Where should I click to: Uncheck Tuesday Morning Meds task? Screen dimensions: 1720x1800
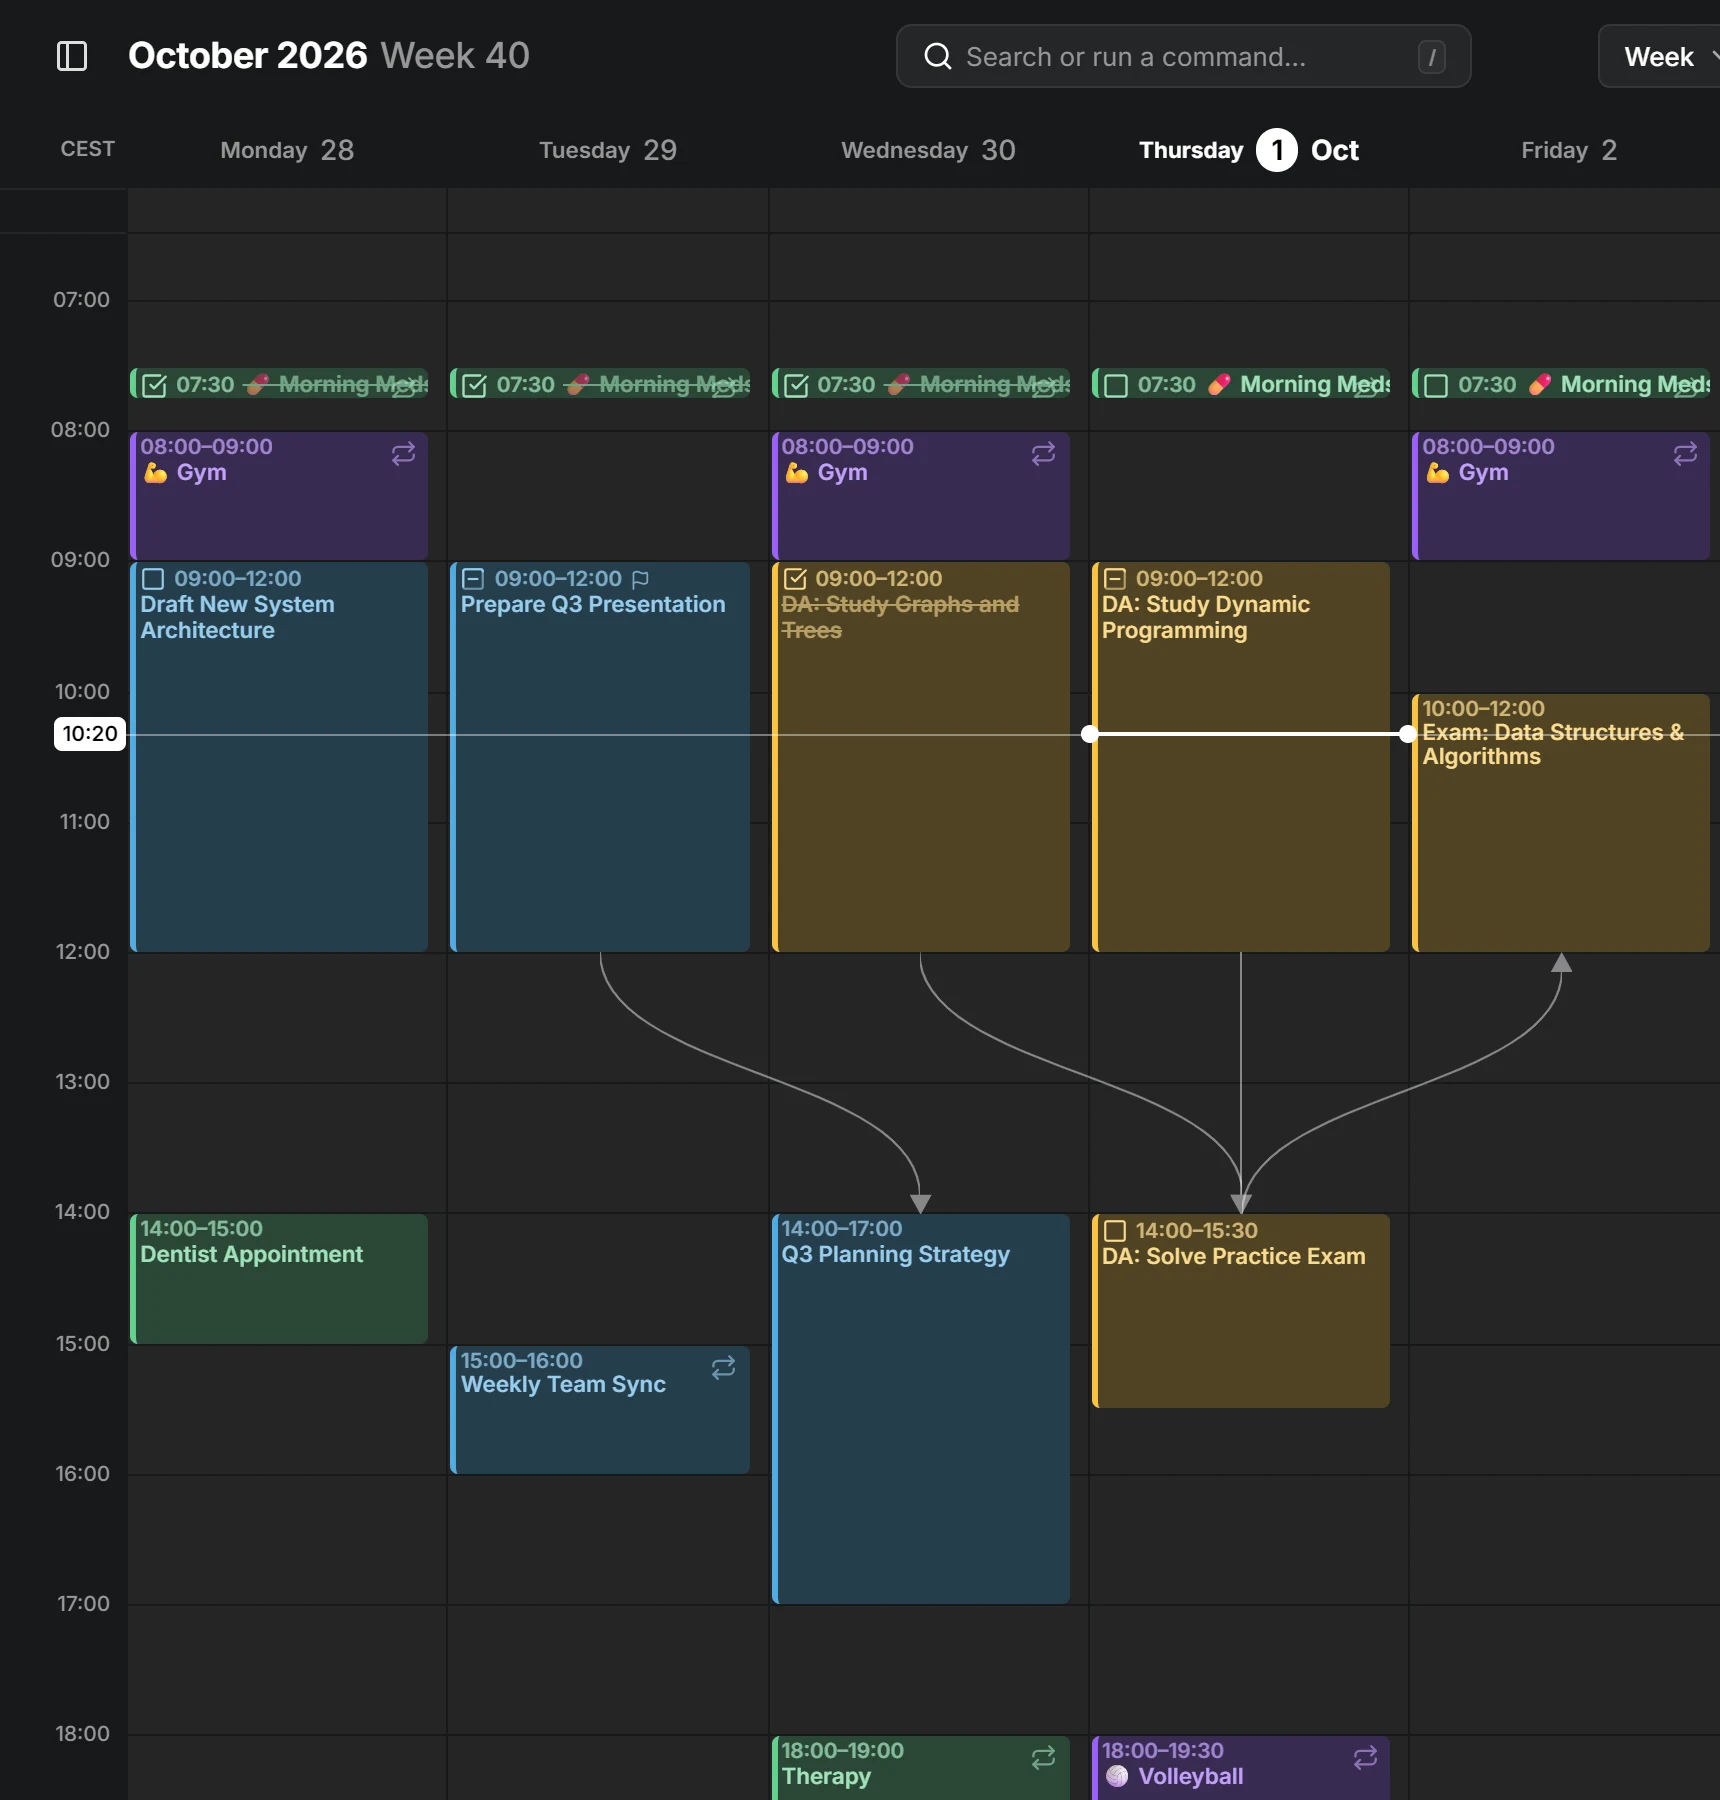(475, 386)
